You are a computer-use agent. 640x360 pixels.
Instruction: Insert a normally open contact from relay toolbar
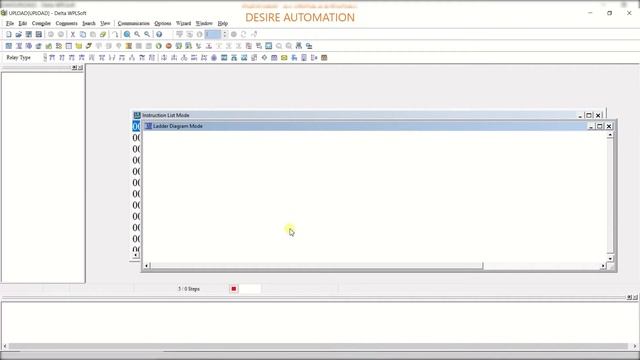pos(52,58)
